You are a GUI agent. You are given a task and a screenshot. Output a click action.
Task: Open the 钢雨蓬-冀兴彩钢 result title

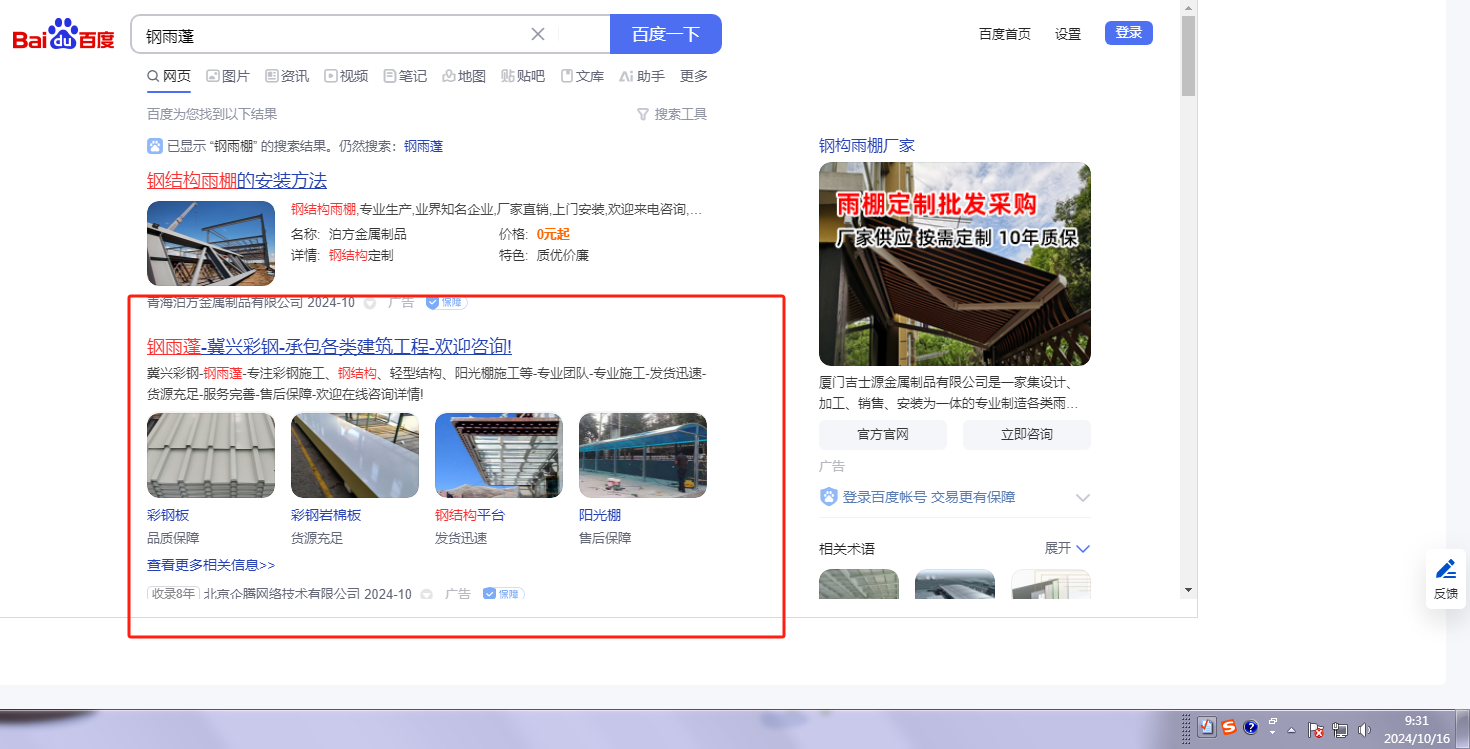pyautogui.click(x=329, y=346)
